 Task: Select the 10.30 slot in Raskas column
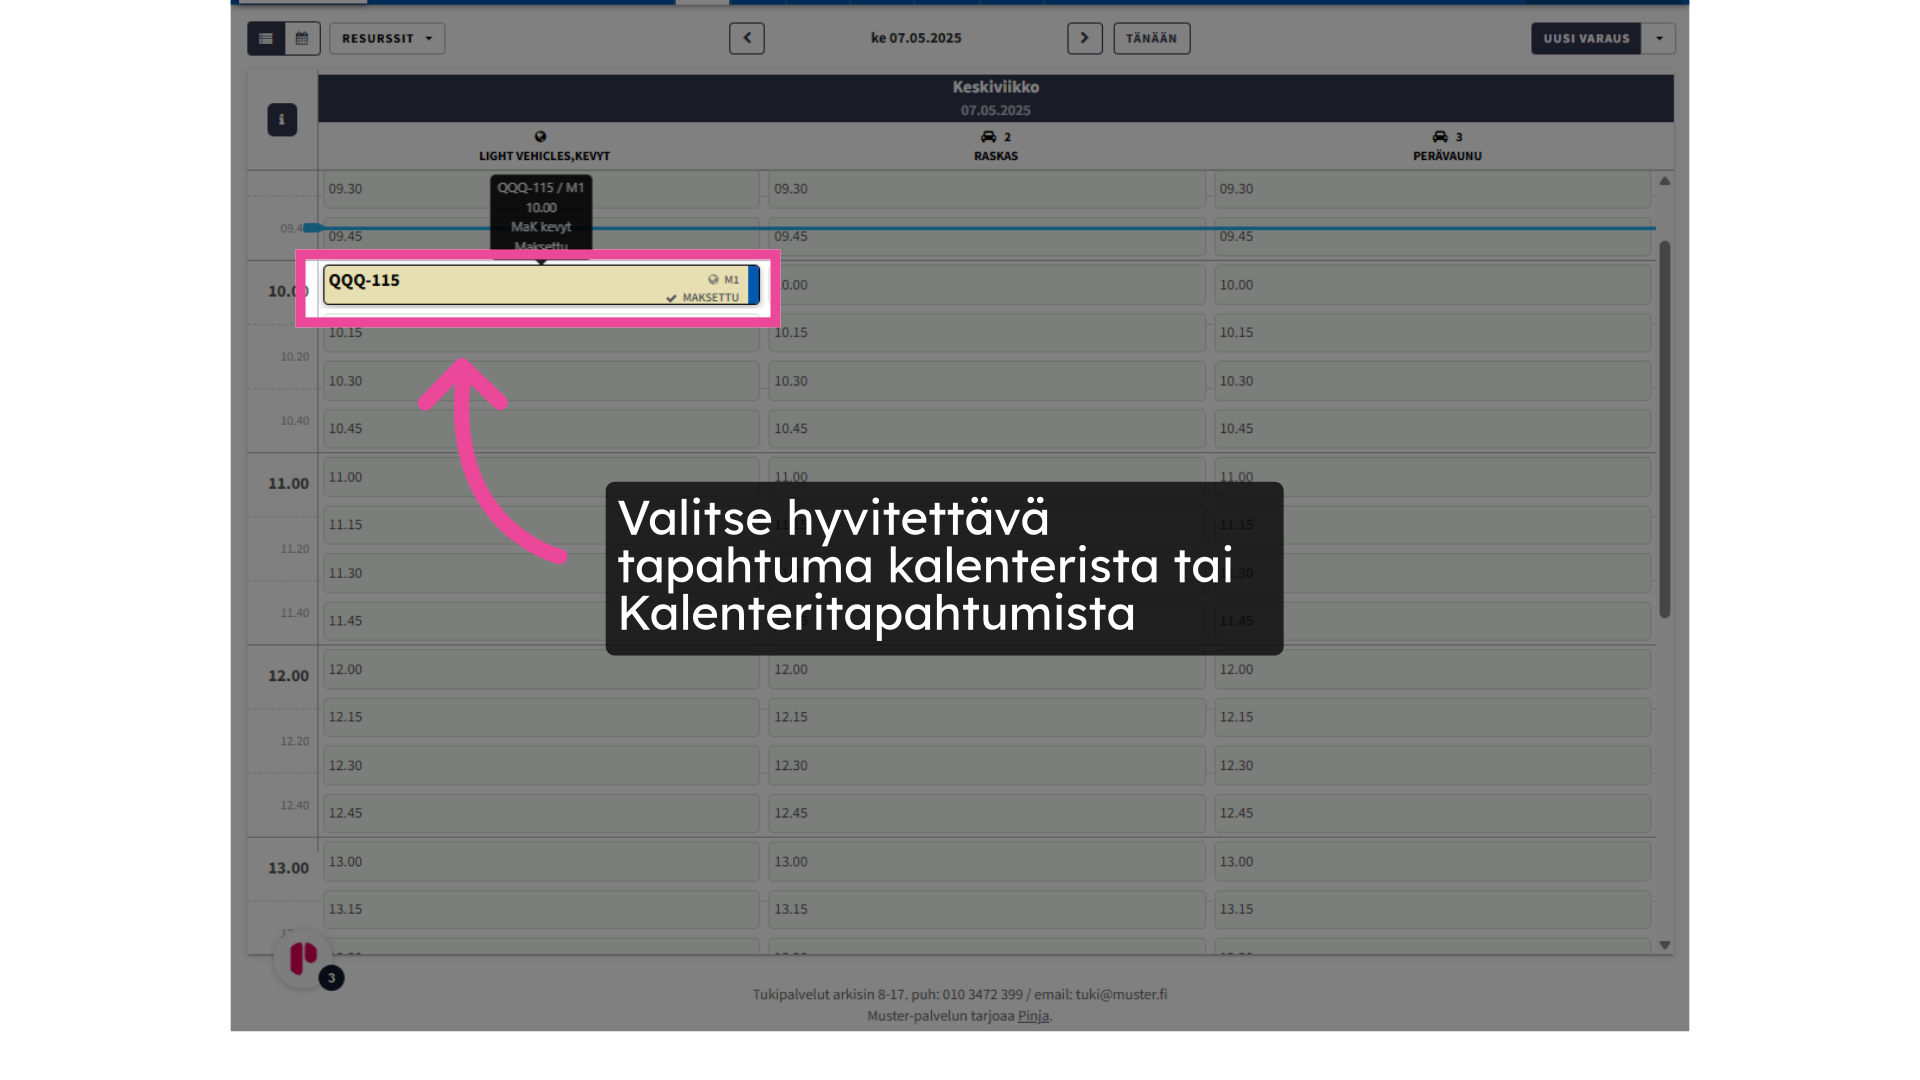987,381
